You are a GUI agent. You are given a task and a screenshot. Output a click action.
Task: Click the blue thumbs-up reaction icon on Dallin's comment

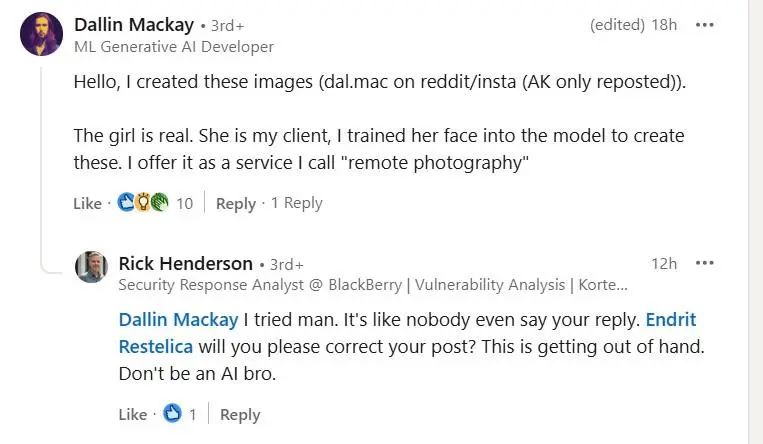point(126,202)
